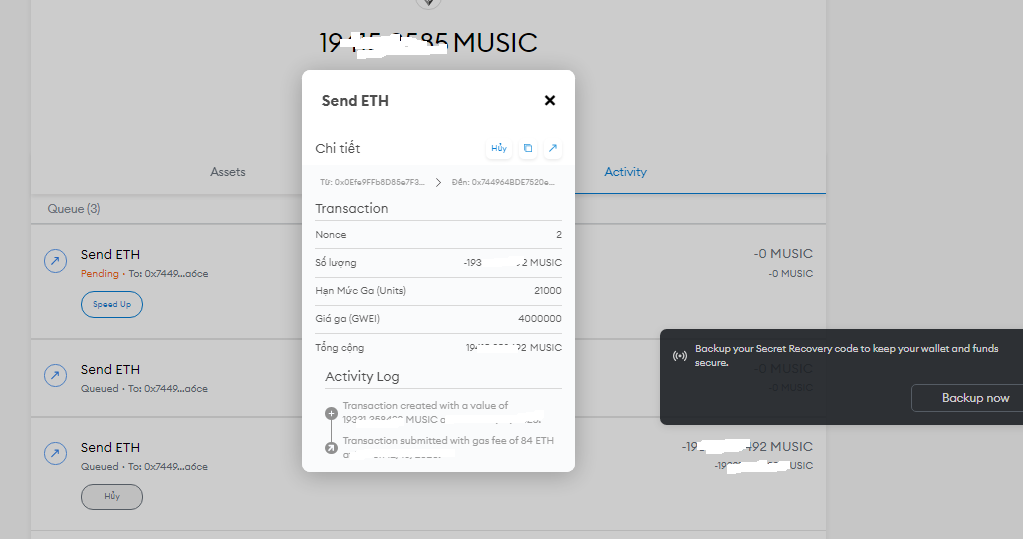Click the broadcast icon in backup notification
The width and height of the screenshot is (1023, 539).
pos(680,356)
